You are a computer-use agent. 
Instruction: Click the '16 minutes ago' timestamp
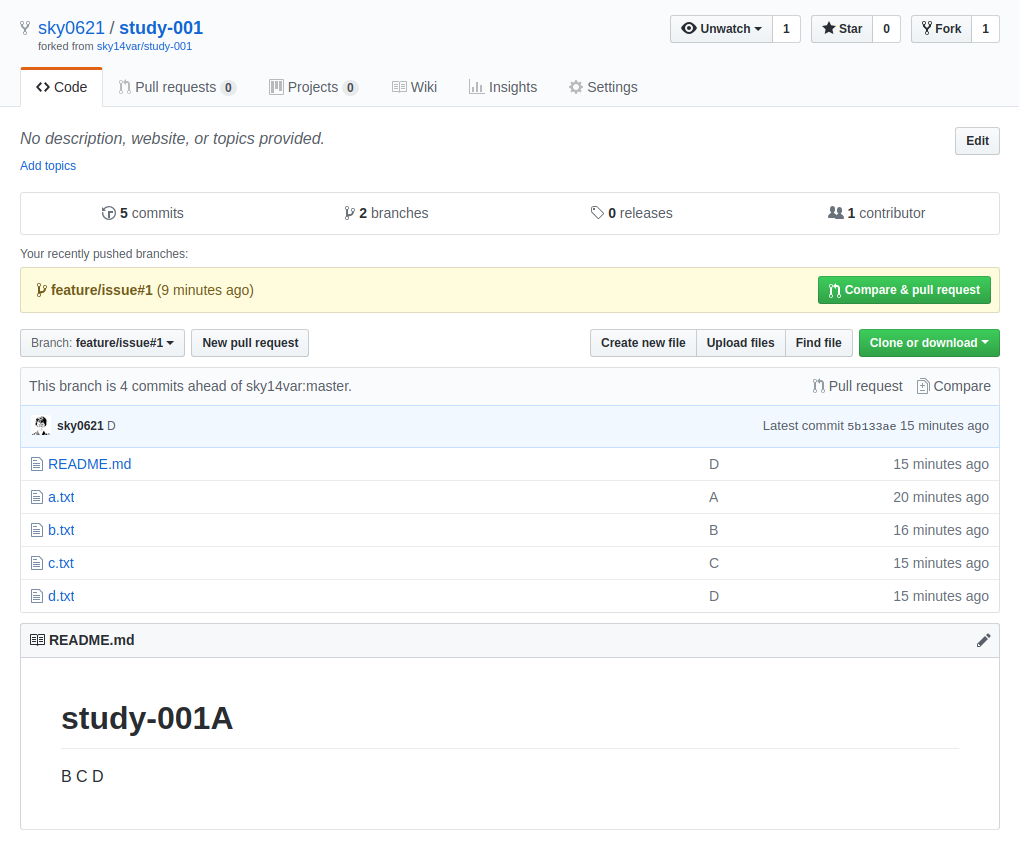pyautogui.click(x=941, y=530)
